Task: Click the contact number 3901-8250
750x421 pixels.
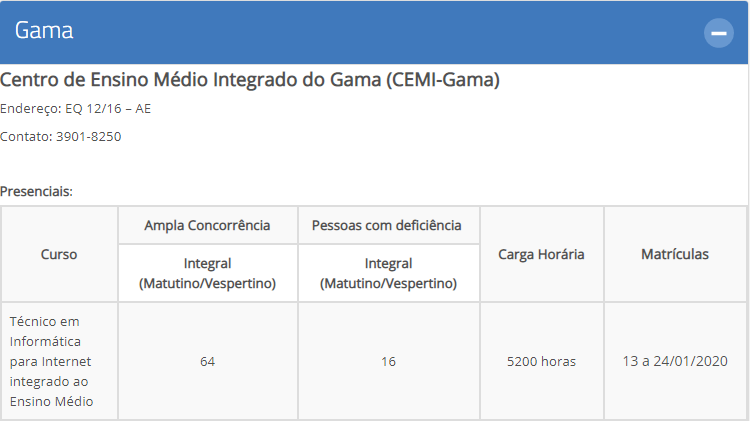Action: (88, 136)
